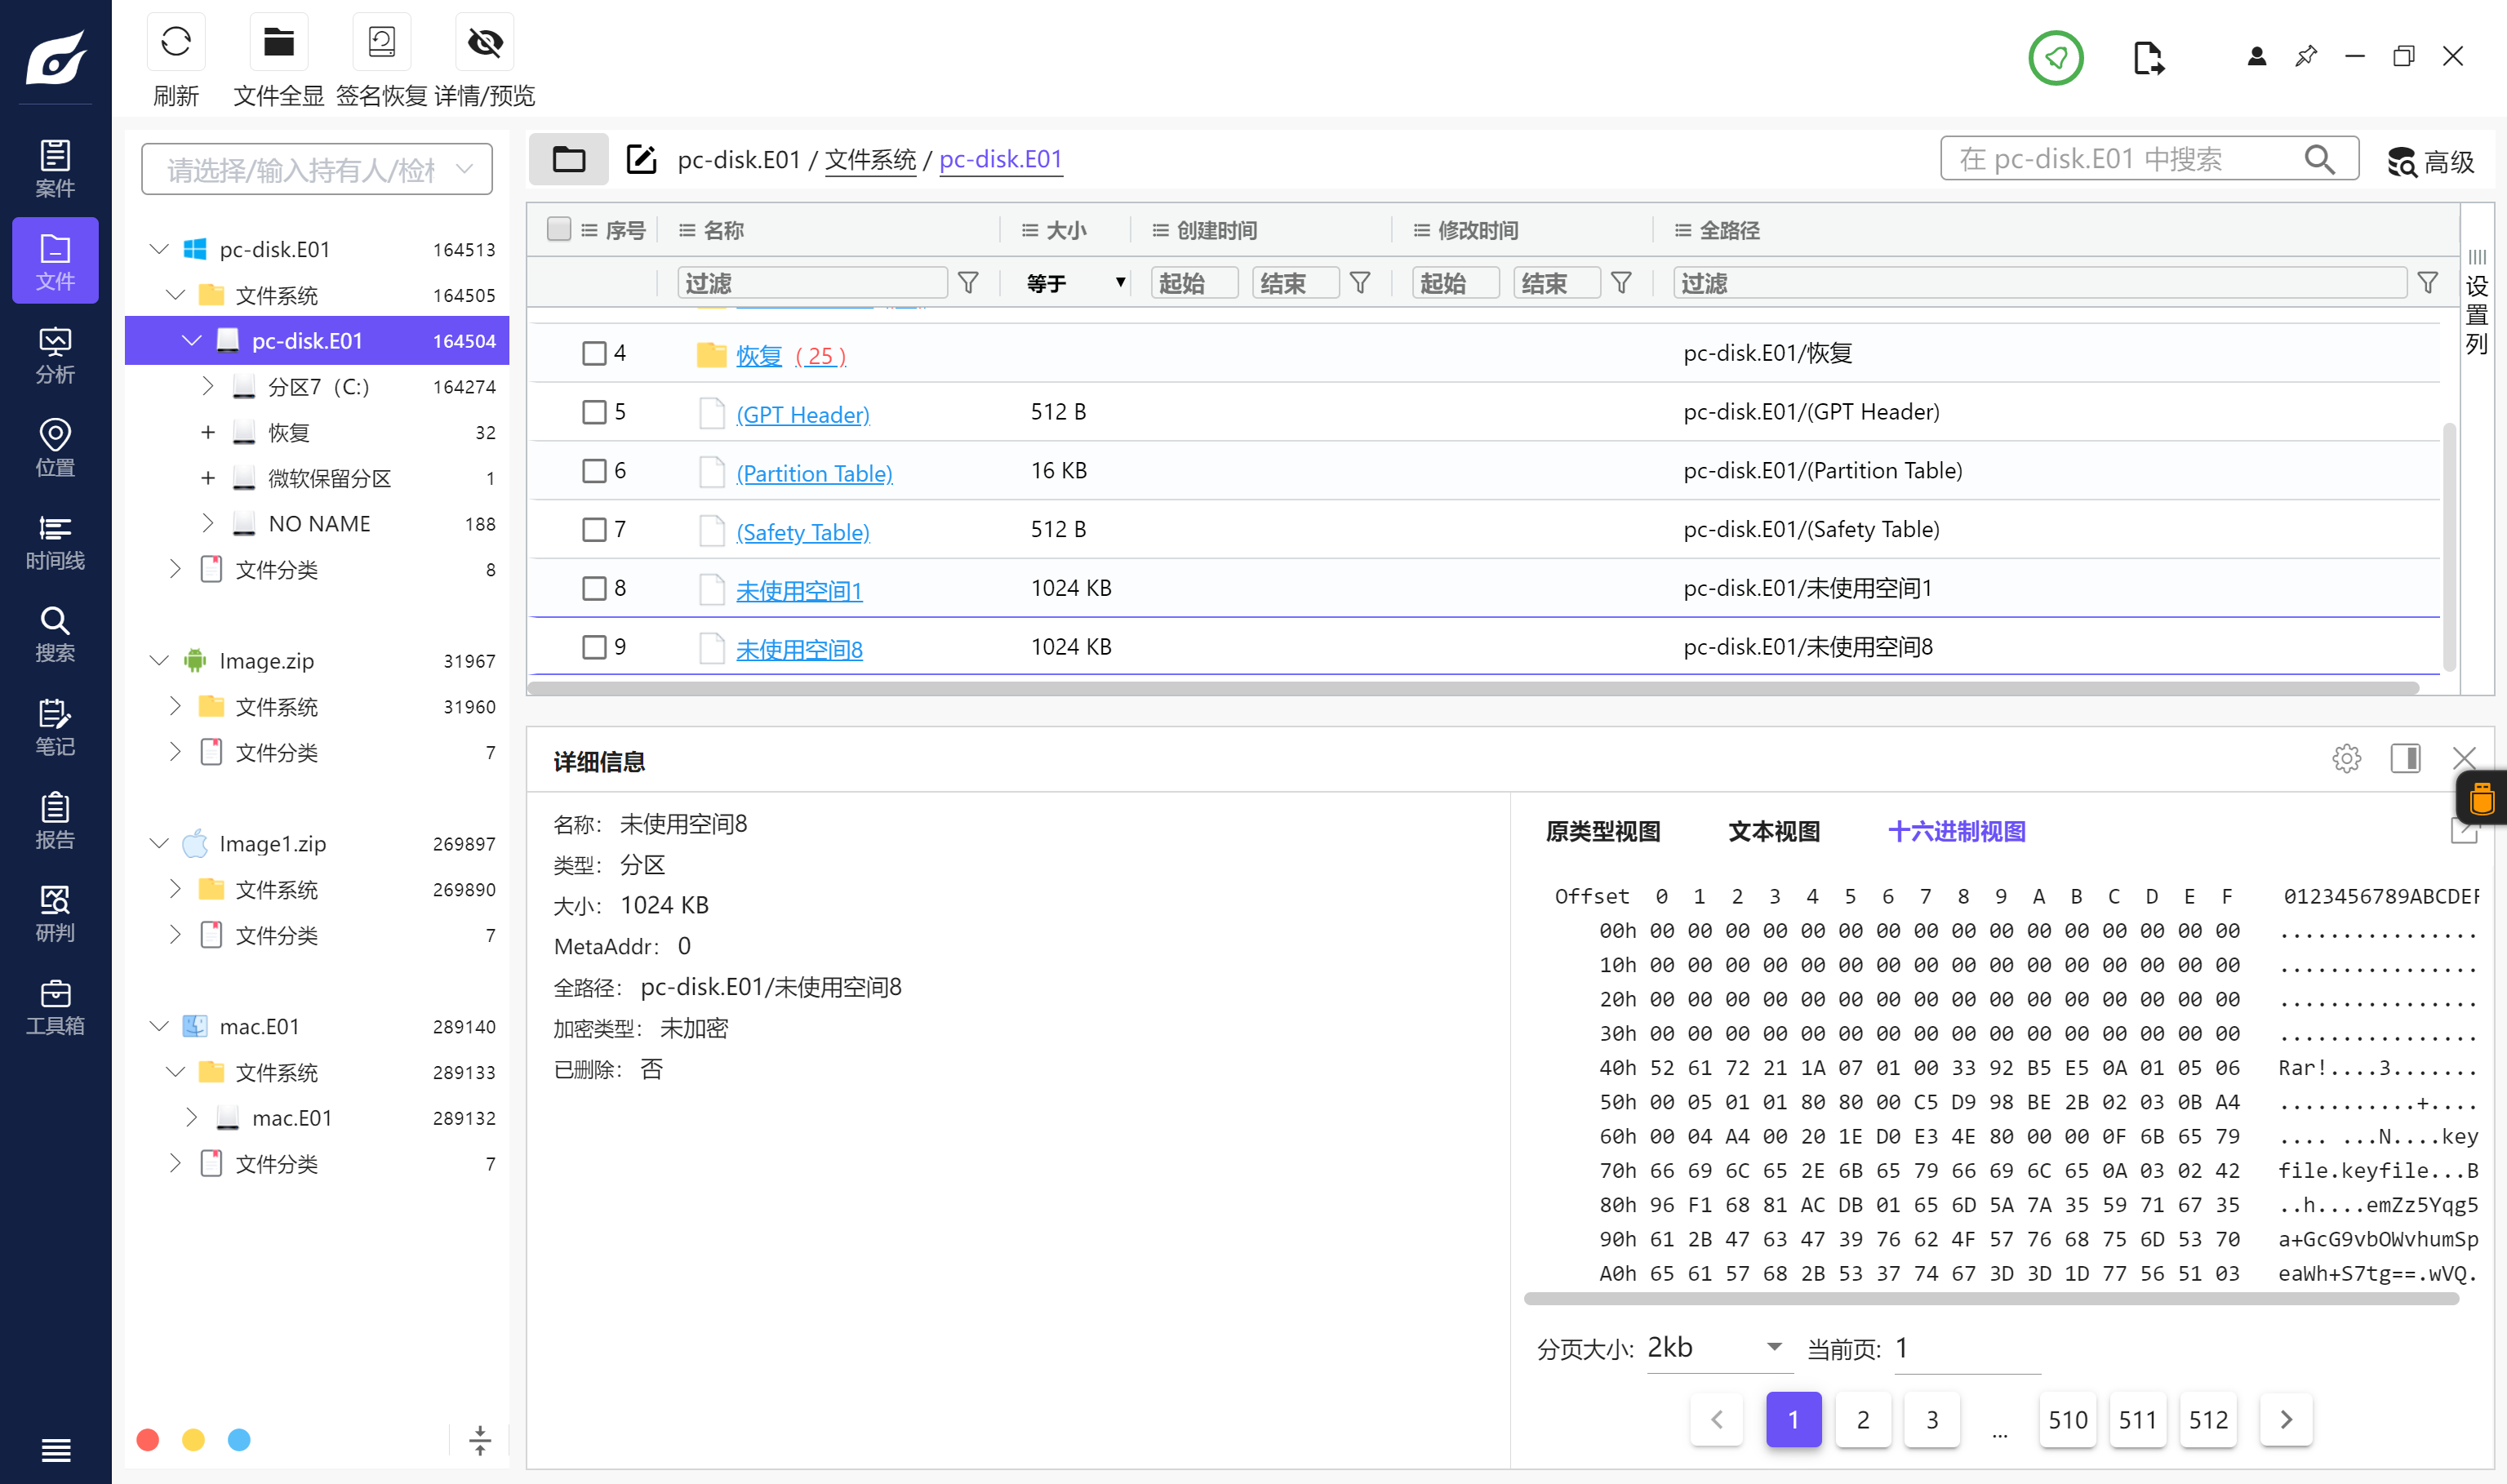The image size is (2507, 1484).
Task: Toggle the 详情/预览 eye icon
Action: (485, 42)
